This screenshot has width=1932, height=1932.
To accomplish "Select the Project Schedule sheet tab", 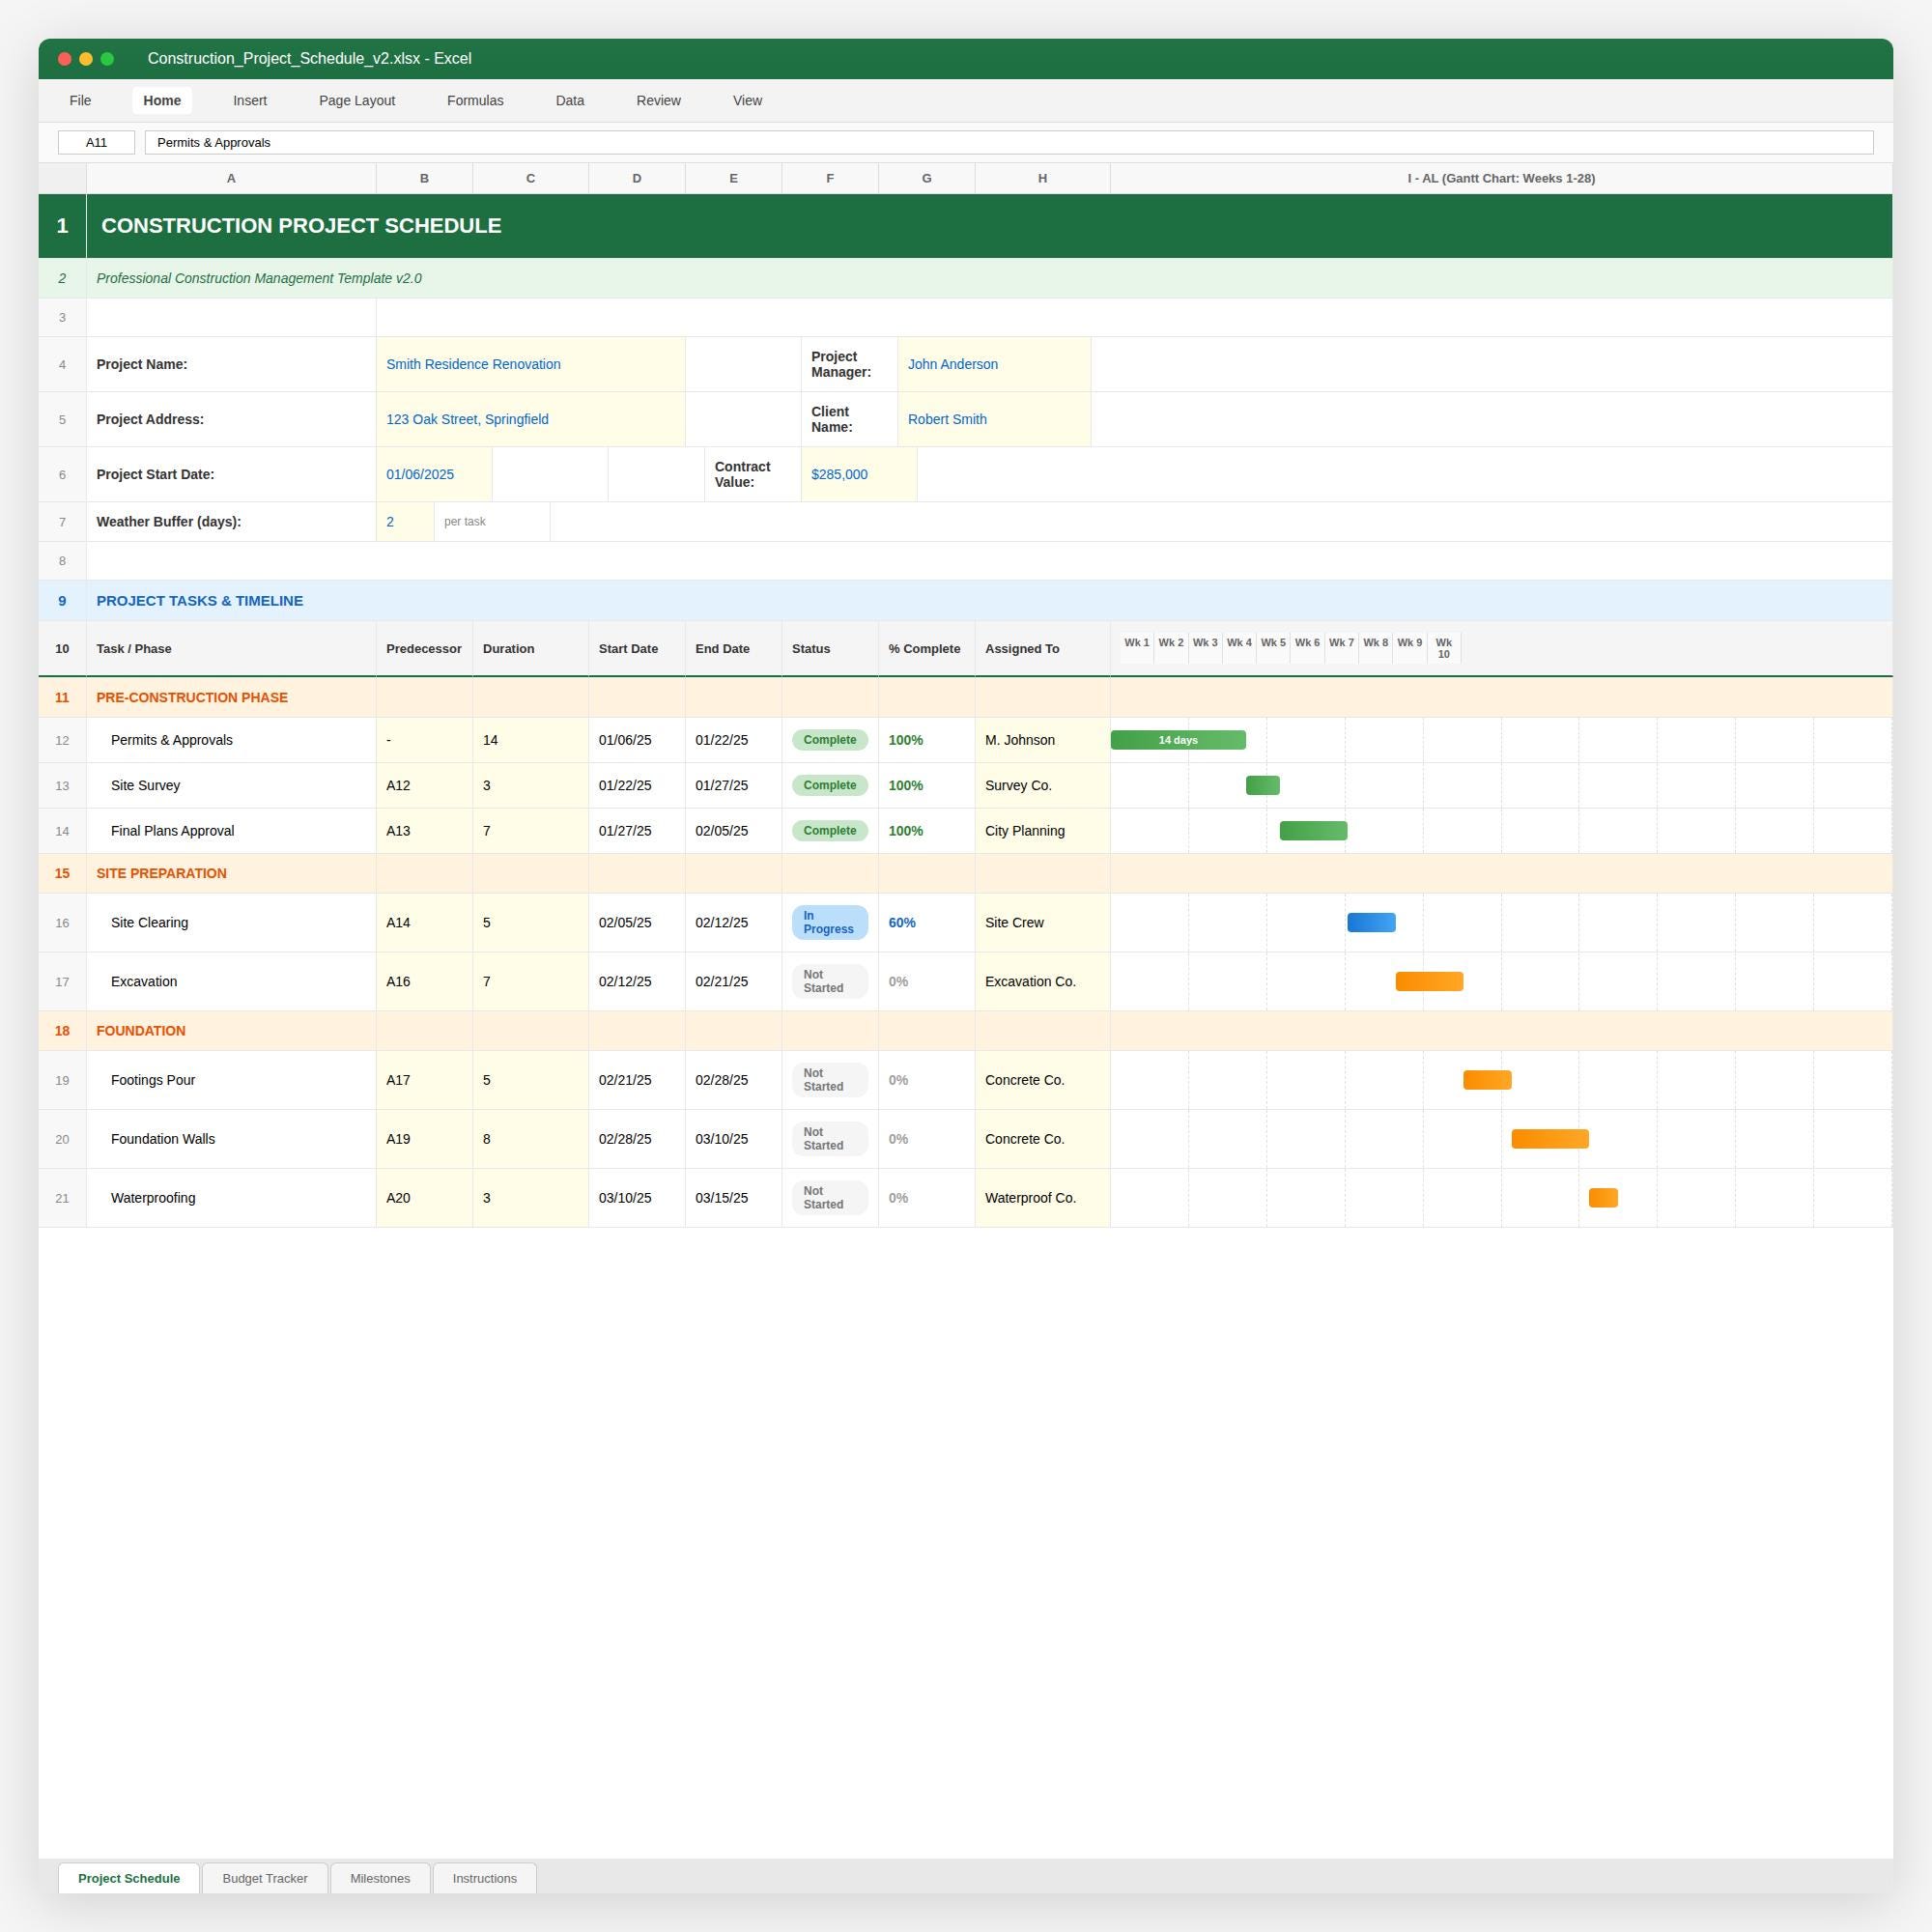I will point(129,1878).
